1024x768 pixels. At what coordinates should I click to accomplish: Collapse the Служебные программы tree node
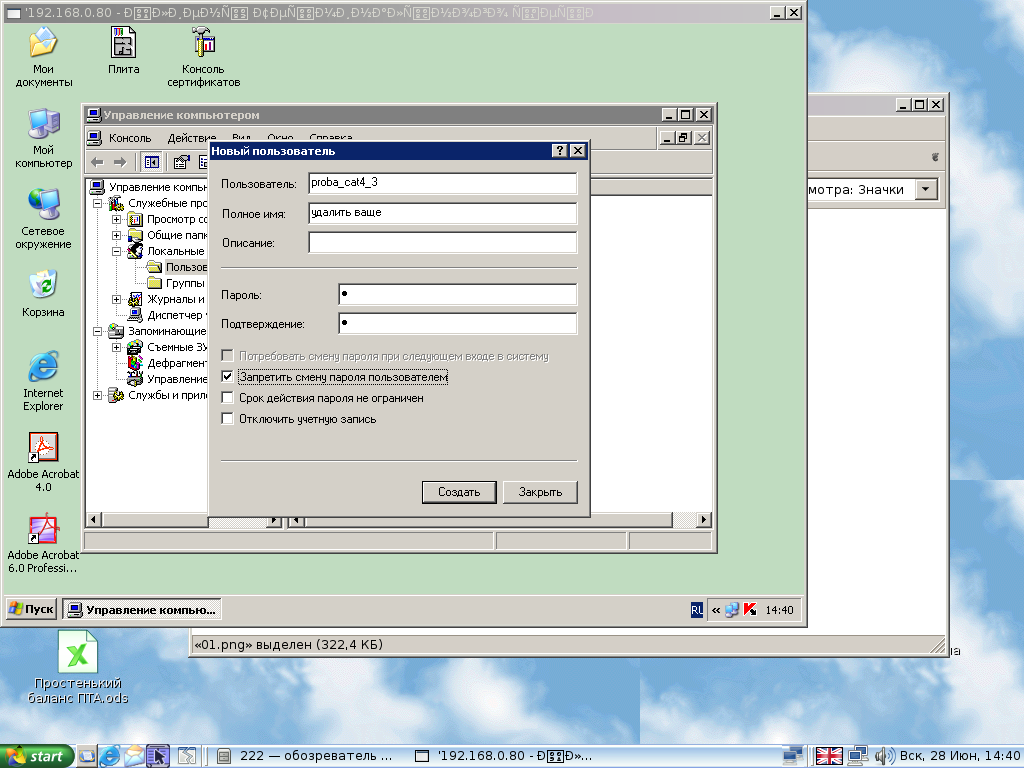pos(98,204)
